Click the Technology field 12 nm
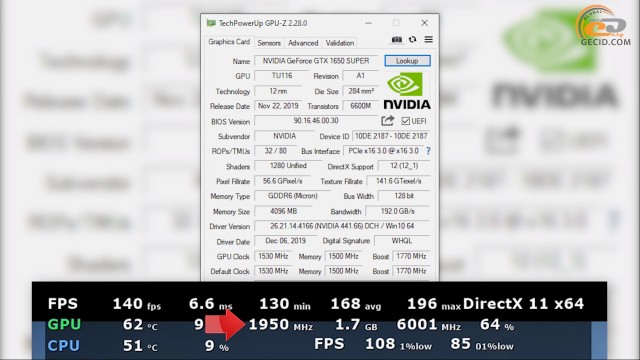 (278, 91)
